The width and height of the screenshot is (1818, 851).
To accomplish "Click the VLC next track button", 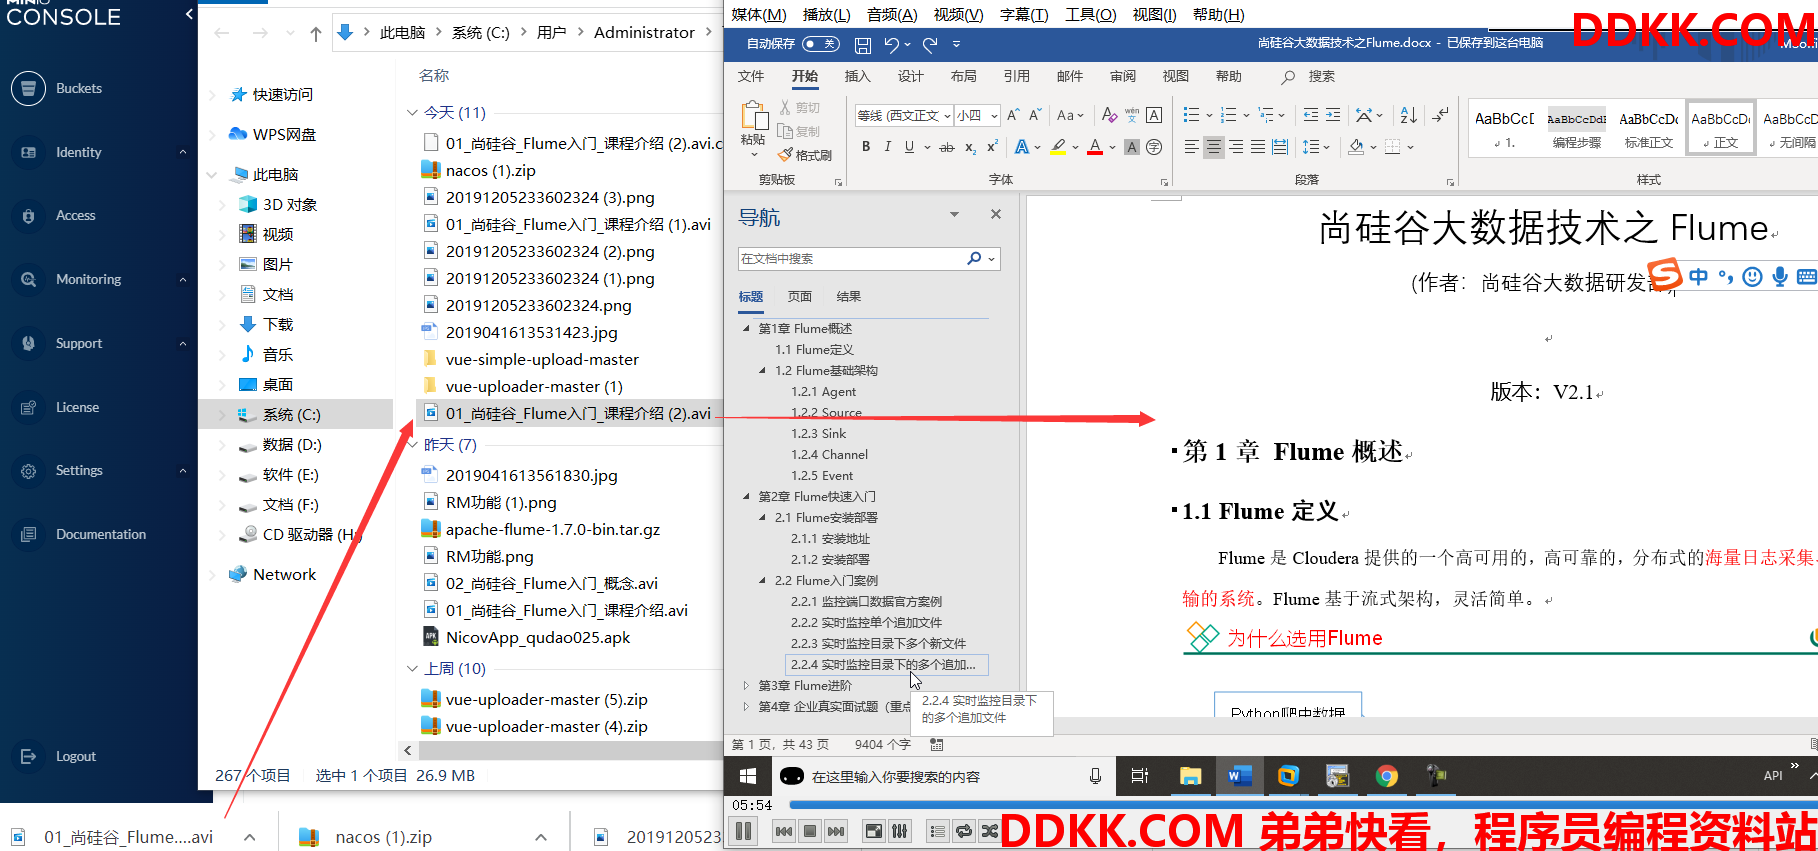I will [836, 831].
